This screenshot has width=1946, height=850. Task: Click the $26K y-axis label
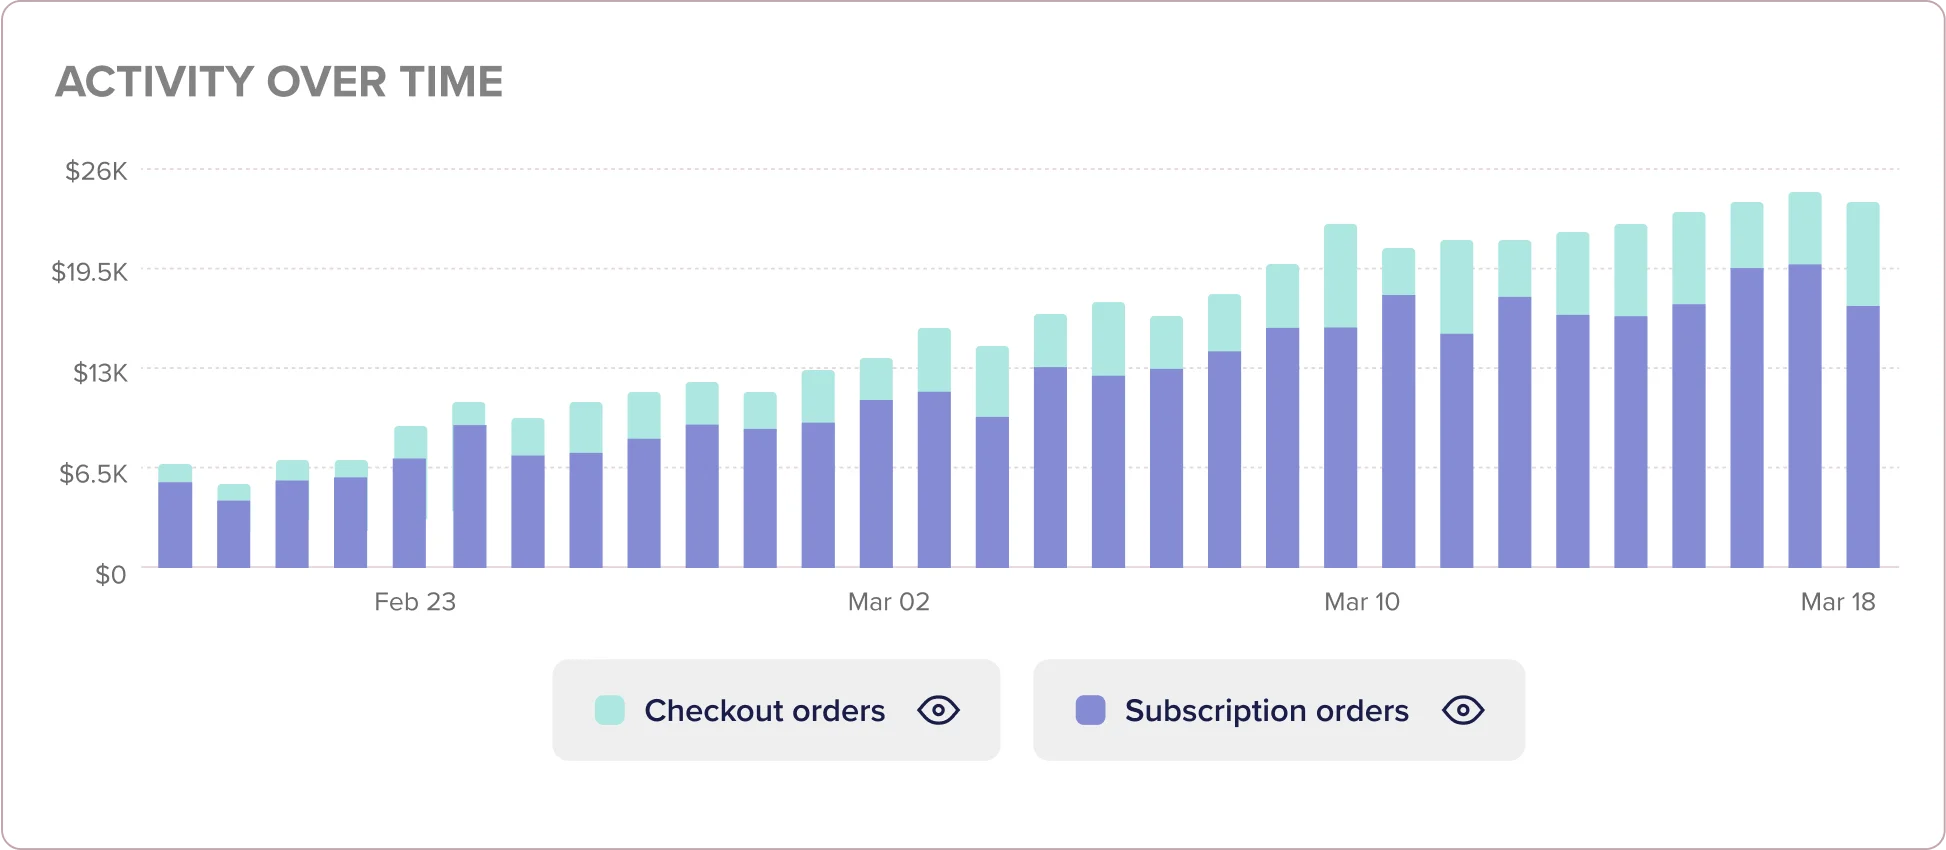(96, 171)
